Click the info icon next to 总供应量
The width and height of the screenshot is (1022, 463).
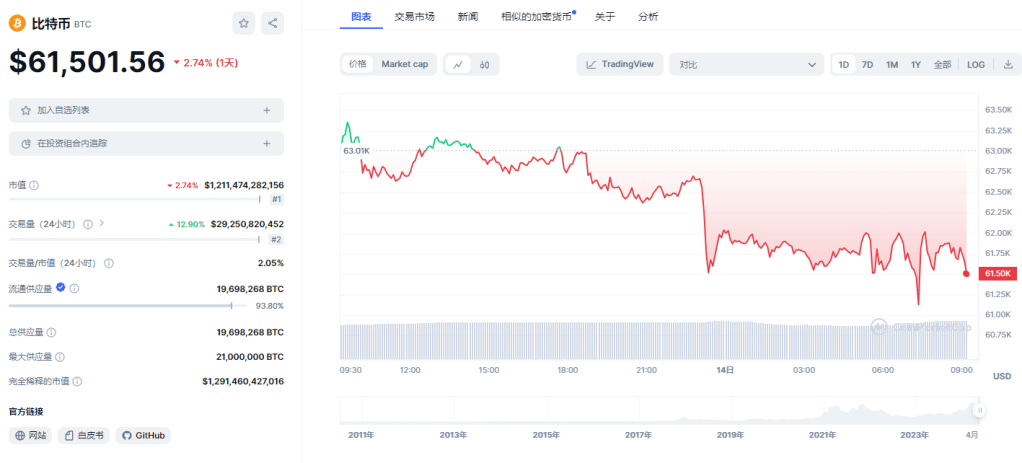pos(51,332)
